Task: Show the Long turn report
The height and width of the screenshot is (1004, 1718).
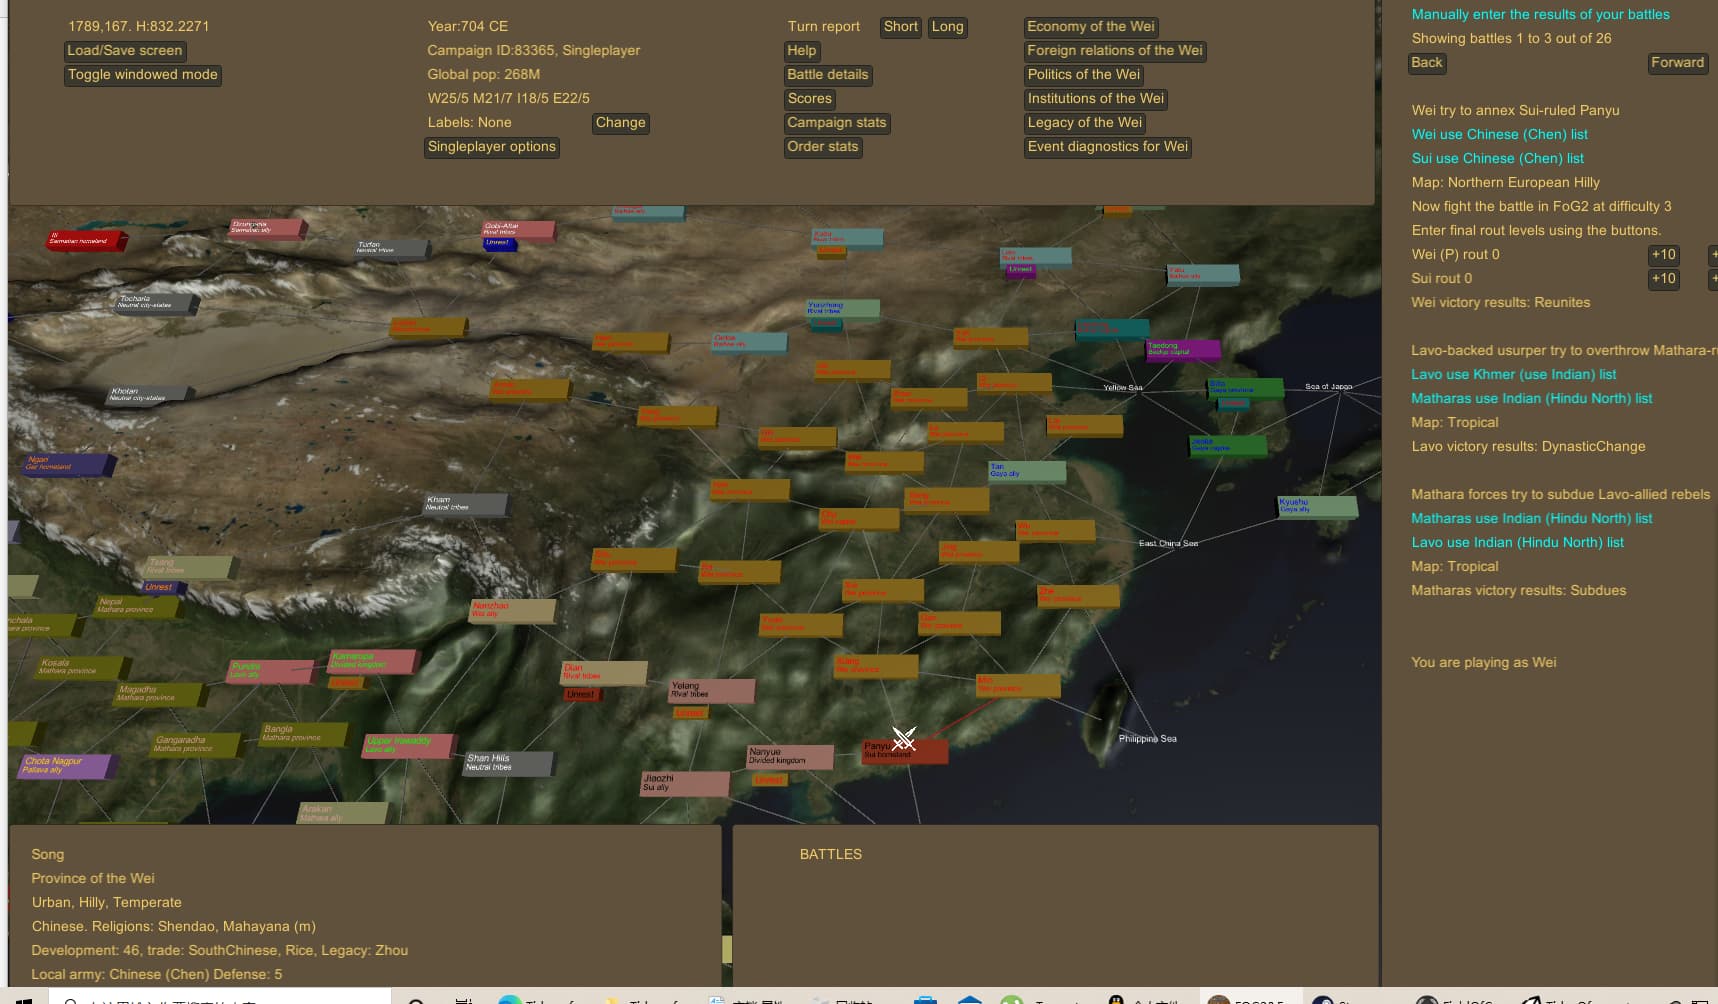Action: click(948, 26)
